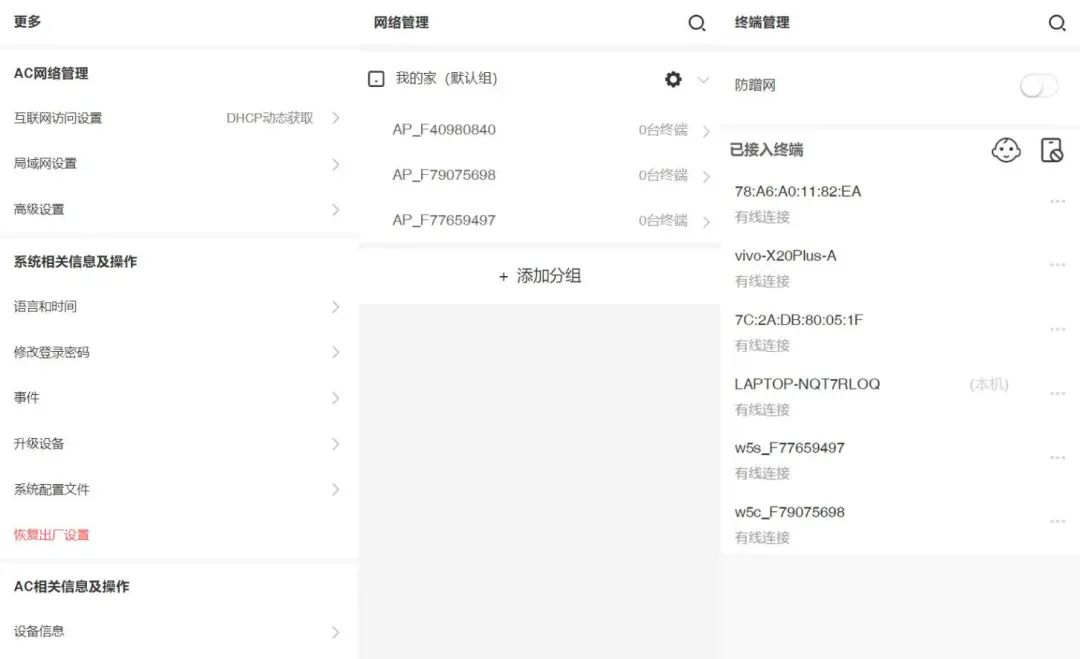Expand 事件 row arrow
This screenshot has width=1080, height=659.
[x=335, y=398]
